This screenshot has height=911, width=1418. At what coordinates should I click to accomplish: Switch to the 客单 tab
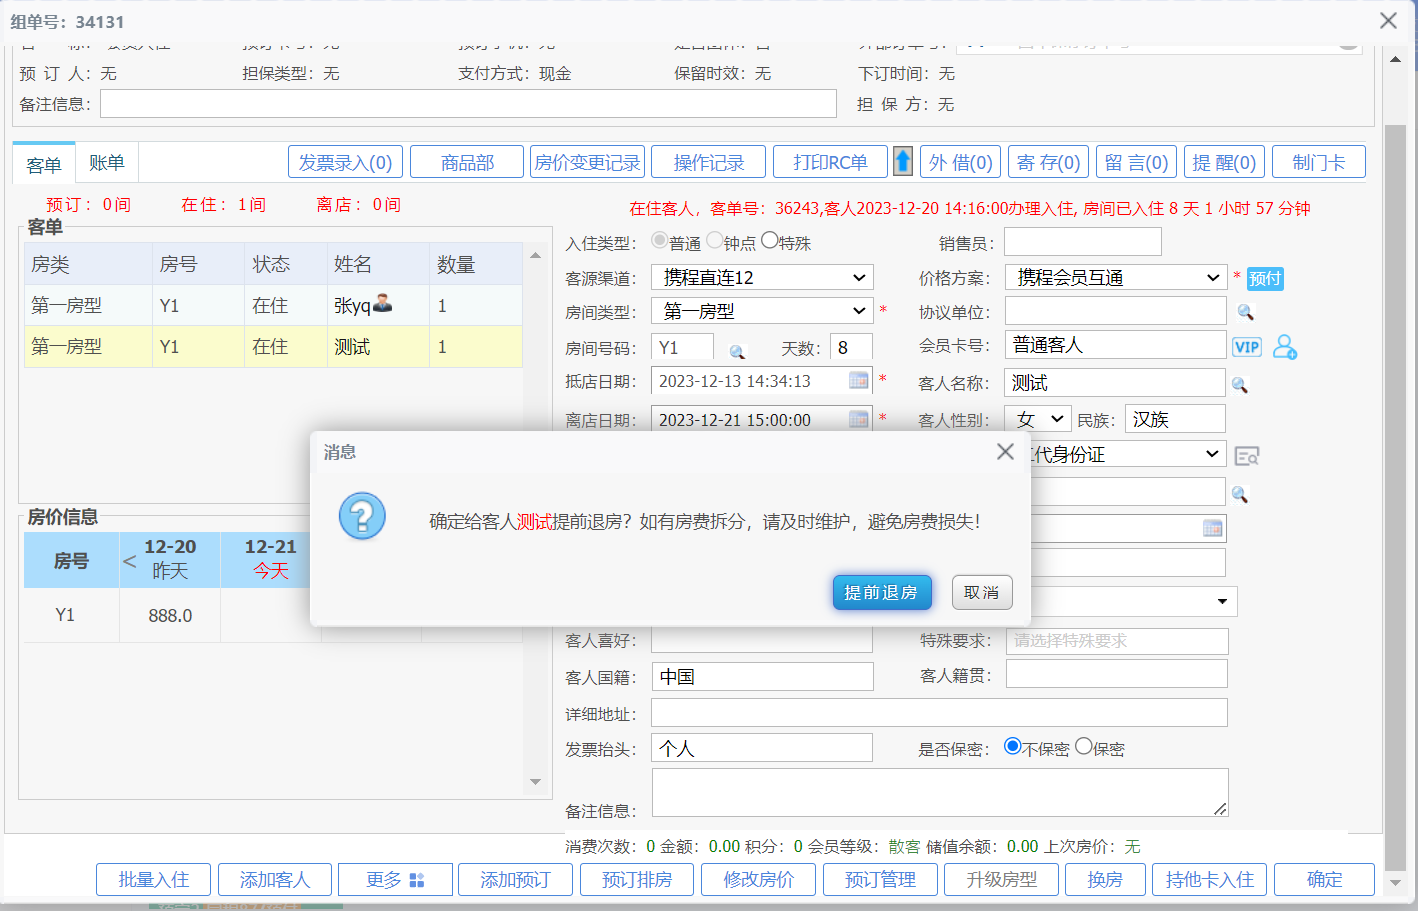[x=44, y=164]
